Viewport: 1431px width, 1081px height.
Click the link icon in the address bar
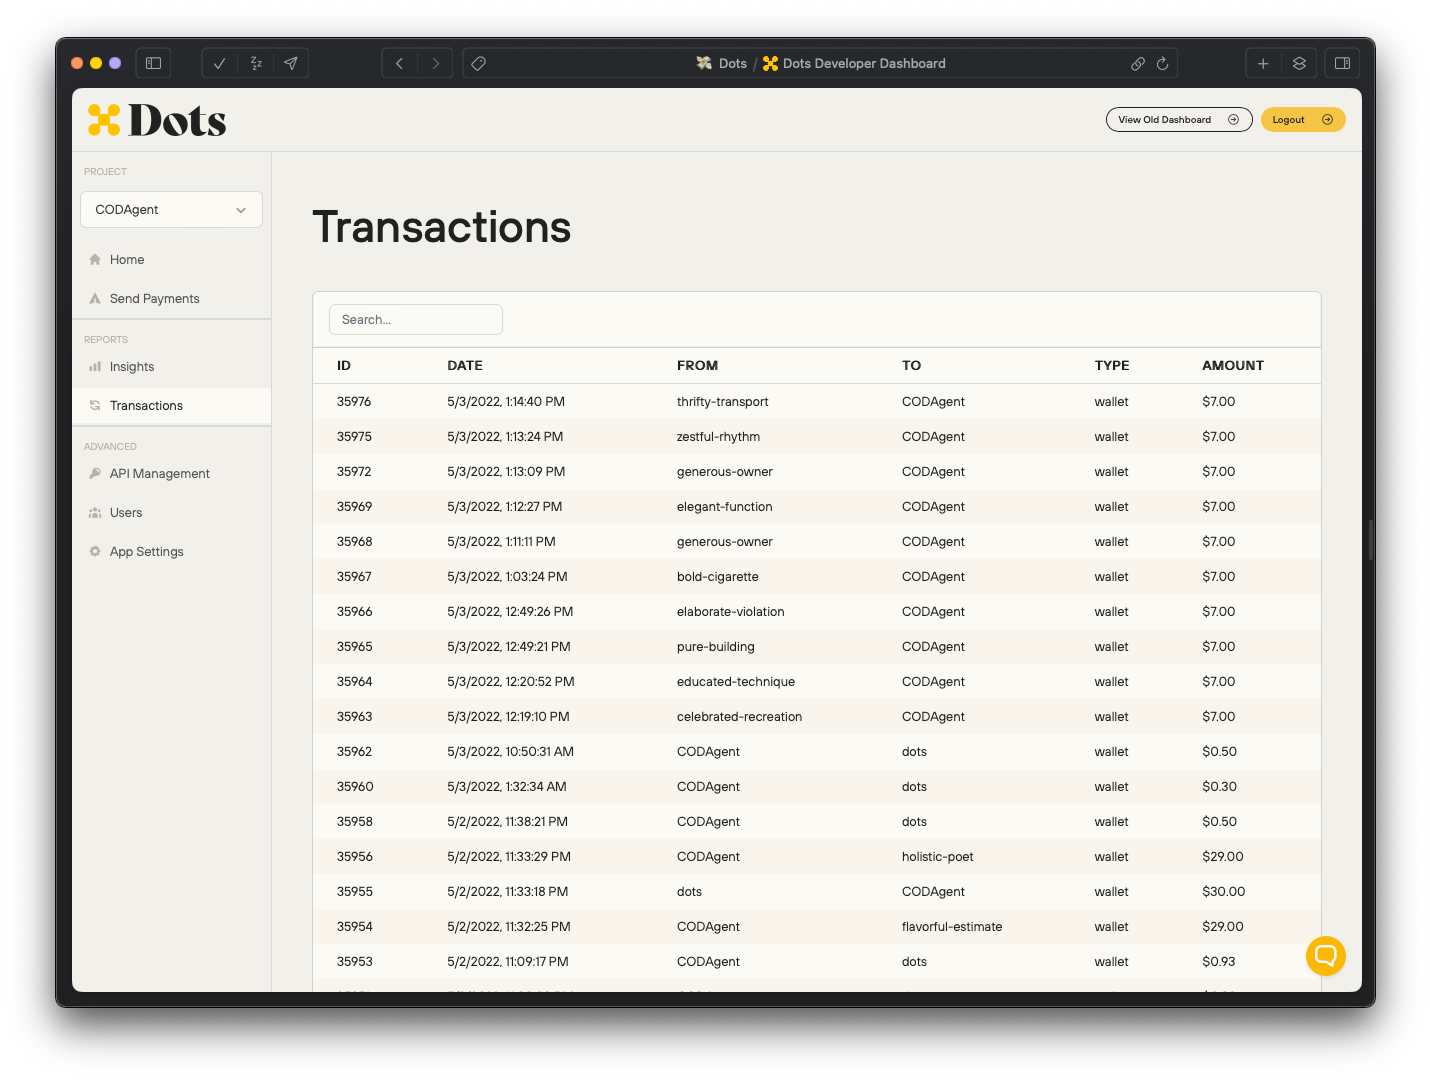pos(1138,63)
